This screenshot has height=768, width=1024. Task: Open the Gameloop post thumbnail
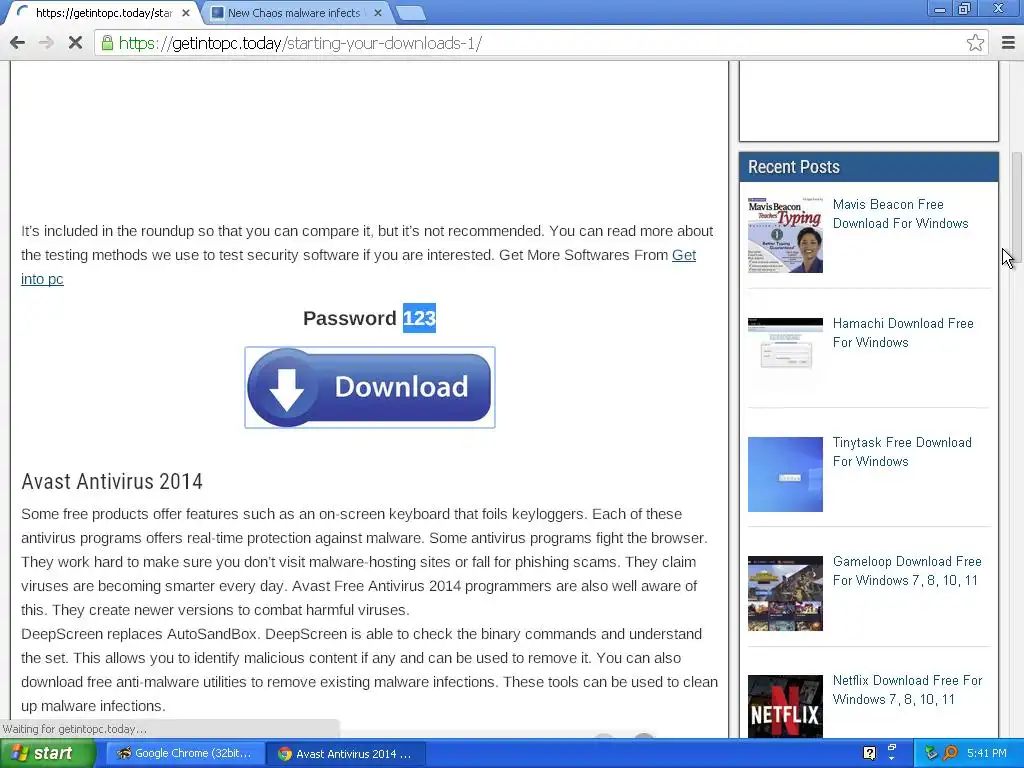[785, 593]
